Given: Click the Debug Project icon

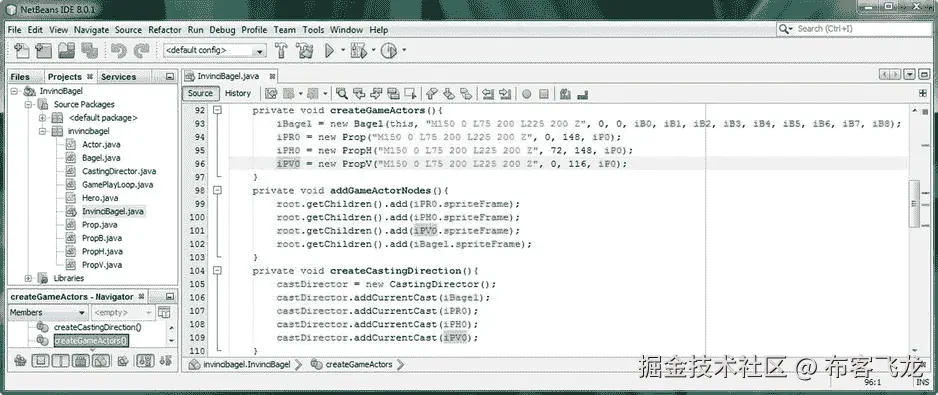Looking at the screenshot, I should 359,51.
